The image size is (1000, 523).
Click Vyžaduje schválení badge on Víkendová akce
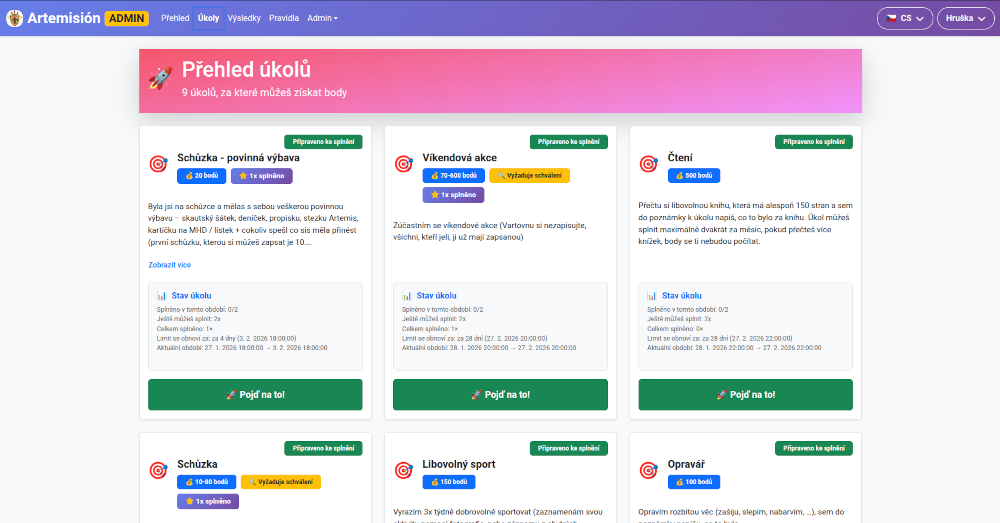tap(529, 176)
